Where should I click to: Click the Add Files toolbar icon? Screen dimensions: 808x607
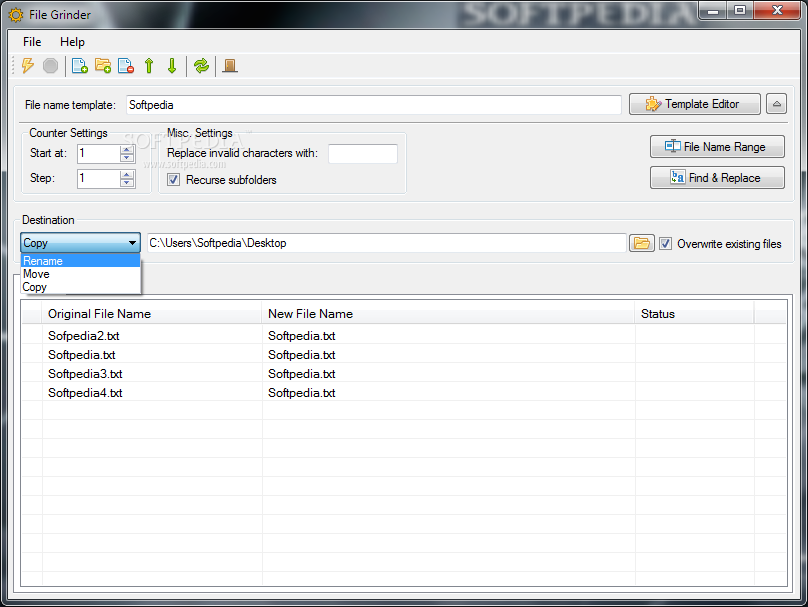click(80, 66)
